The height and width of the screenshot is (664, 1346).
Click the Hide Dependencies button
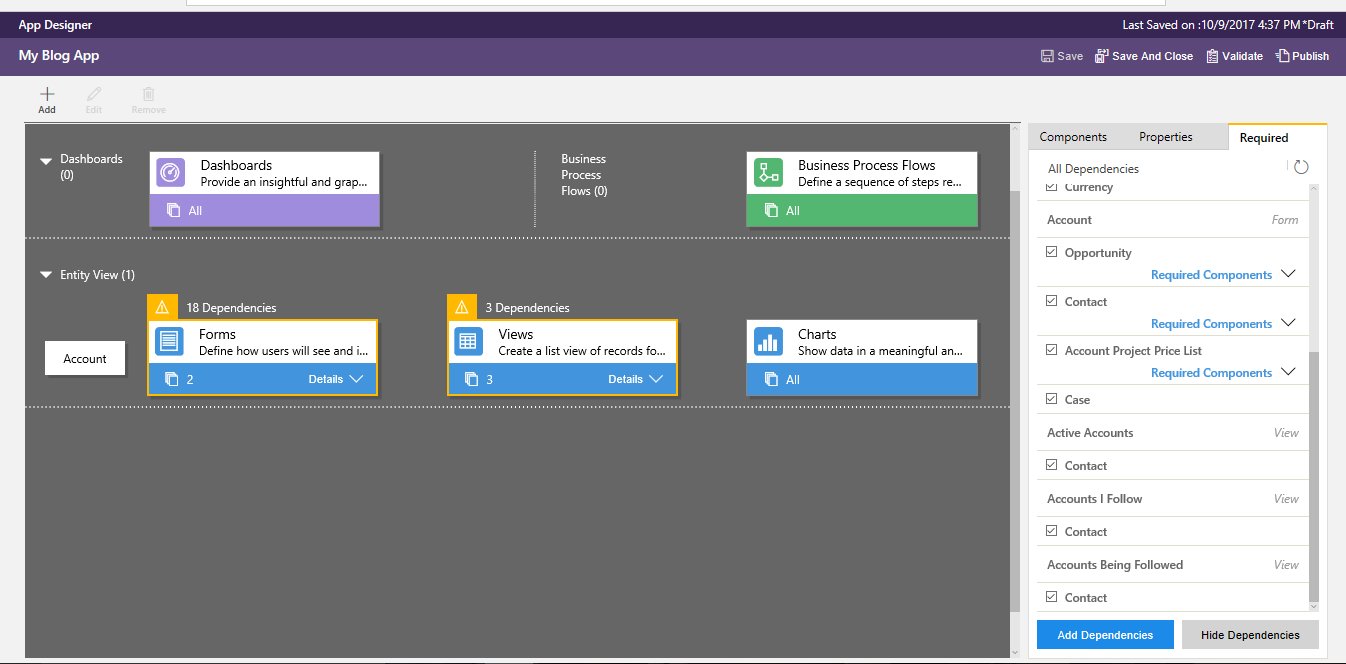1250,635
